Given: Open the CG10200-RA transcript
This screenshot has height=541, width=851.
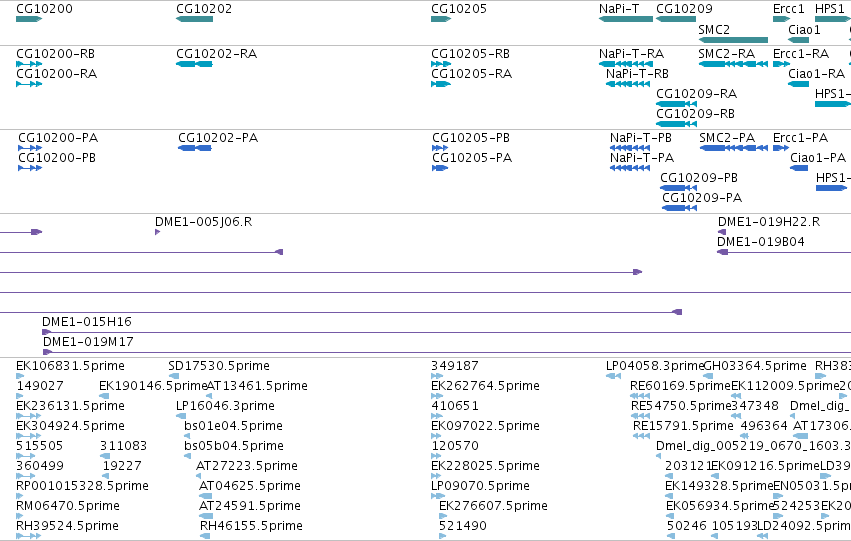Looking at the screenshot, I should (29, 84).
